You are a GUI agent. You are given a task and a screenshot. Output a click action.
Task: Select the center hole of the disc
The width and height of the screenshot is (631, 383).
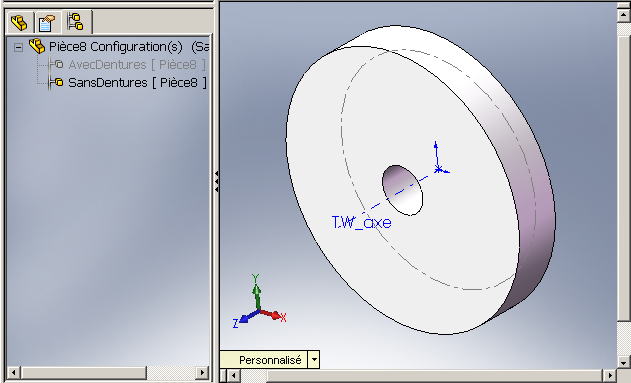click(x=402, y=190)
